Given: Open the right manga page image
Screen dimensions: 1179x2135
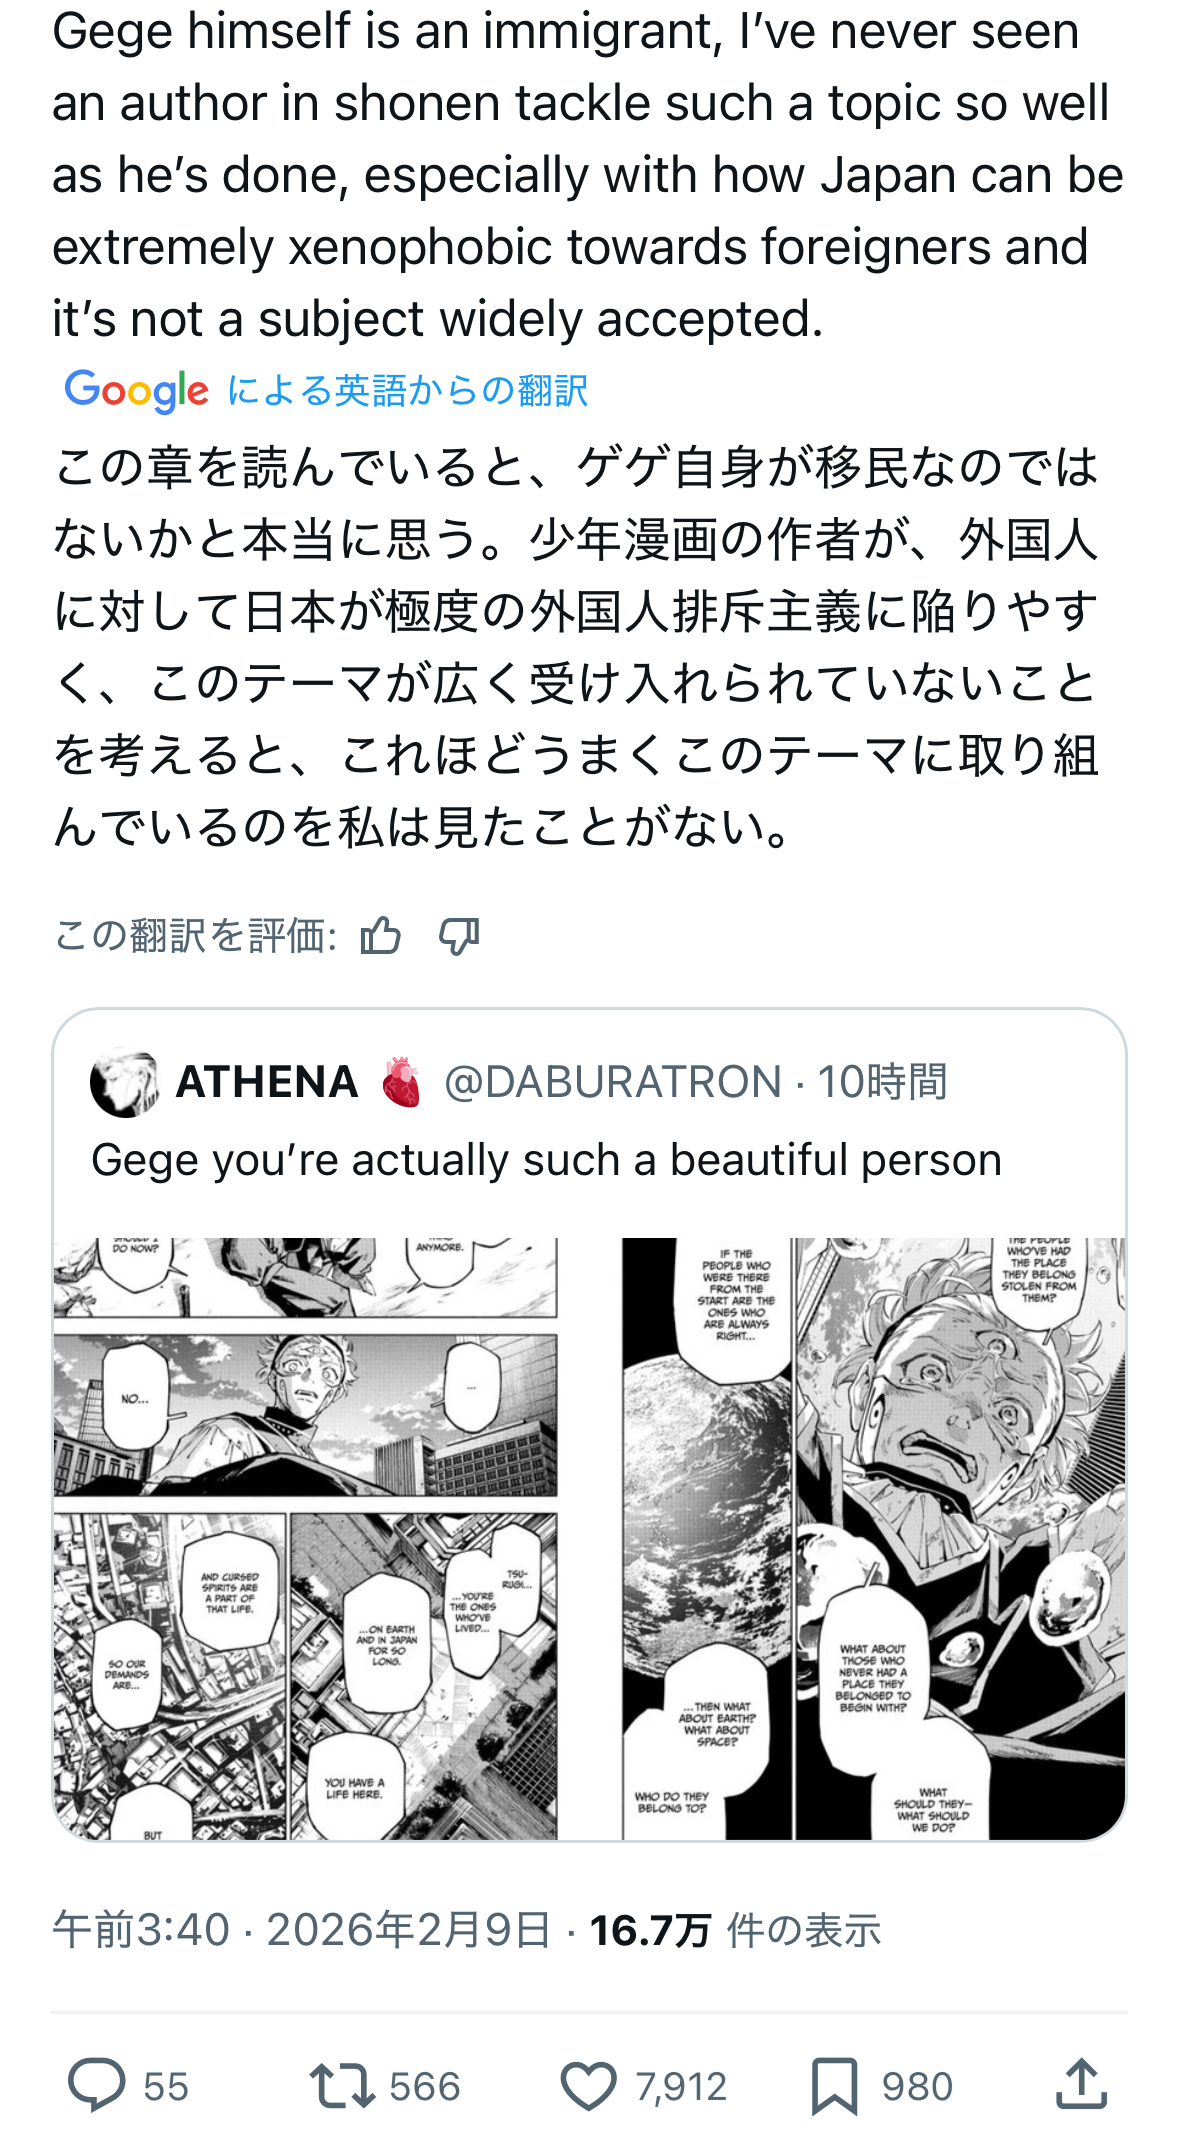Looking at the screenshot, I should [x=873, y=1538].
